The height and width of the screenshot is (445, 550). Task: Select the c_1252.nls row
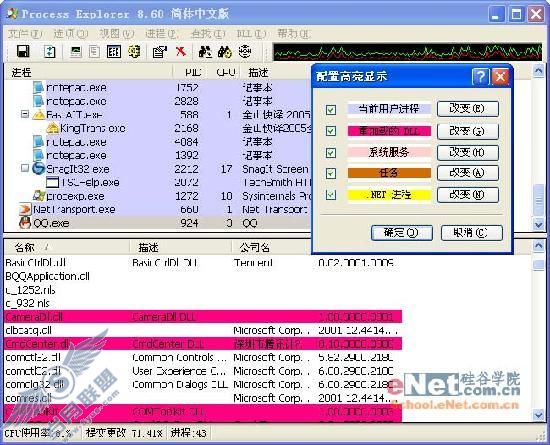click(x=203, y=290)
